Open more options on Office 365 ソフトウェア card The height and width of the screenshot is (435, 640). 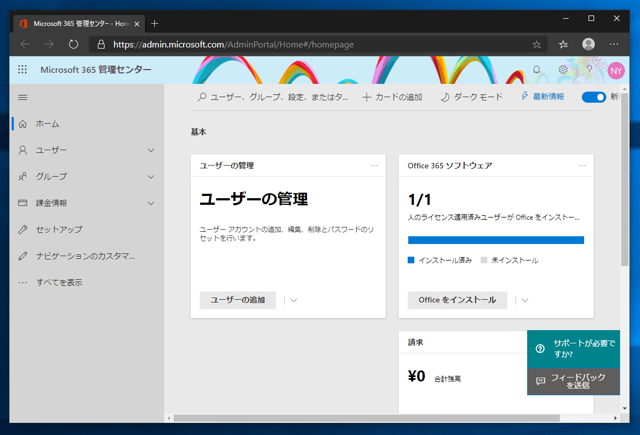pyautogui.click(x=582, y=166)
